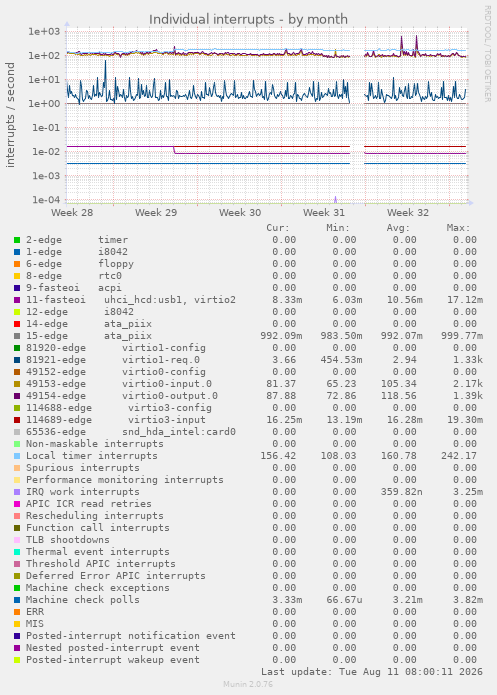Image resolution: width=497 pixels, height=695 pixels.
Task: Click the TLB shootdowns legend entry
Action: 67,540
